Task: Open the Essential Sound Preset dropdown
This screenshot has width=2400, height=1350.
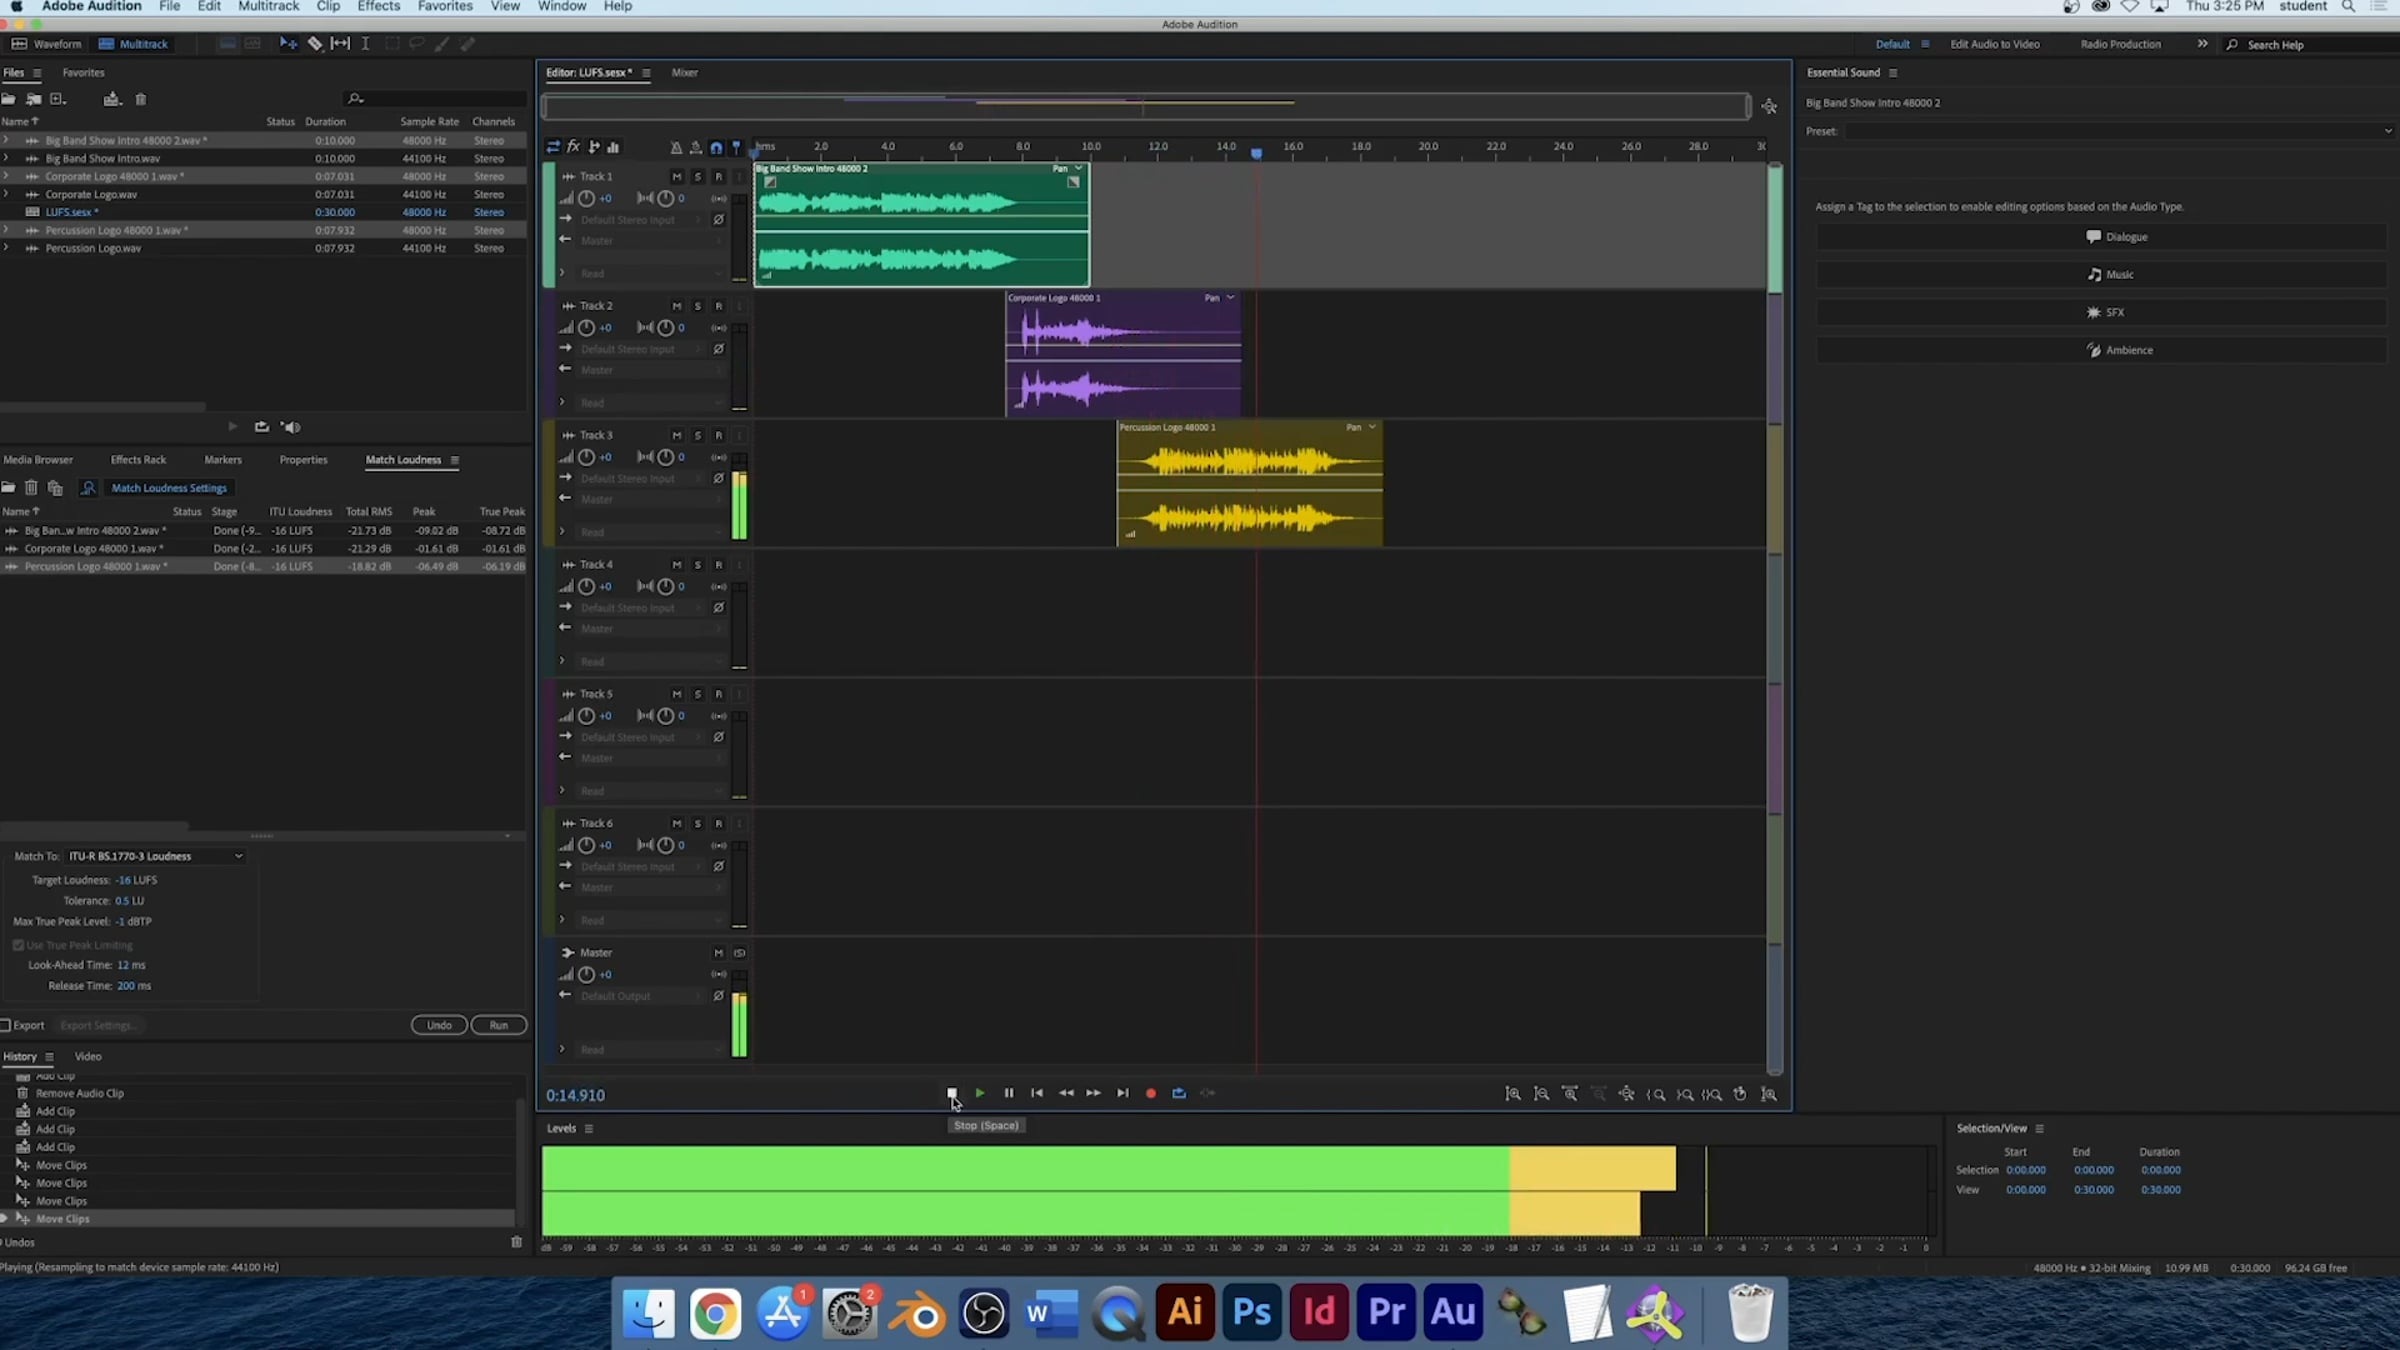Action: pyautogui.click(x=2118, y=131)
